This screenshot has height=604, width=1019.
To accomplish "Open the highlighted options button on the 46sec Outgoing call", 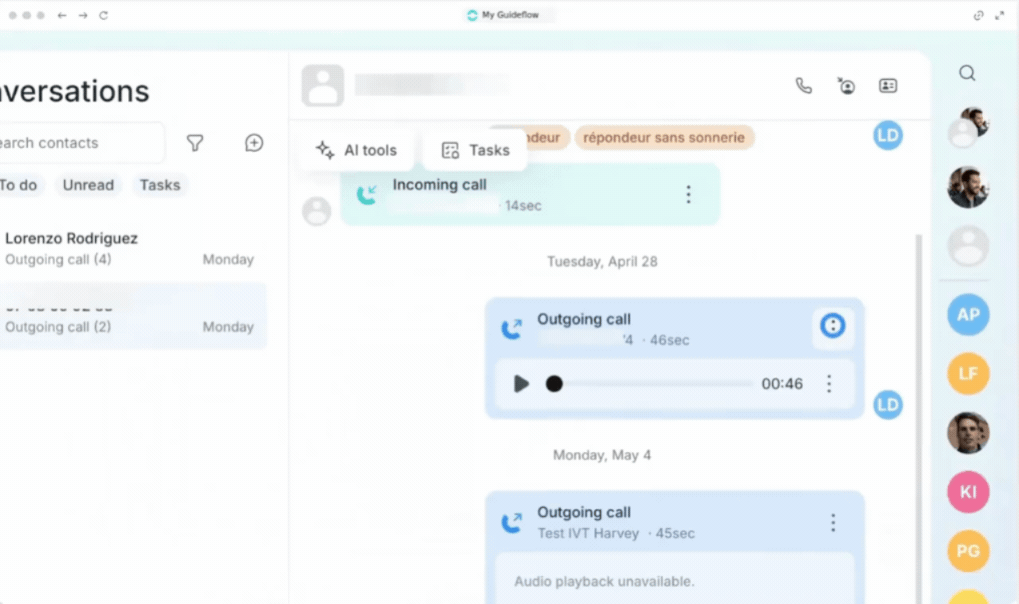I will (x=832, y=326).
